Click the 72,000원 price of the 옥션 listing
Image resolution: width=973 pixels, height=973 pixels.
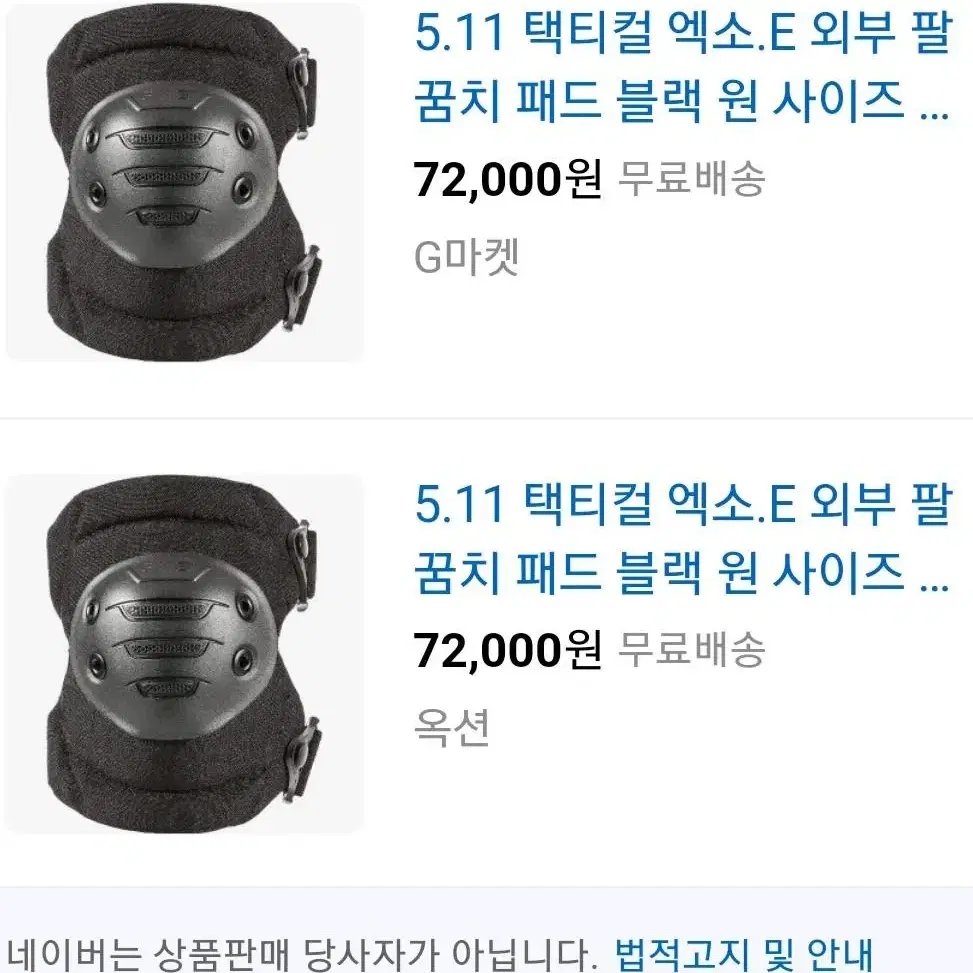[508, 650]
